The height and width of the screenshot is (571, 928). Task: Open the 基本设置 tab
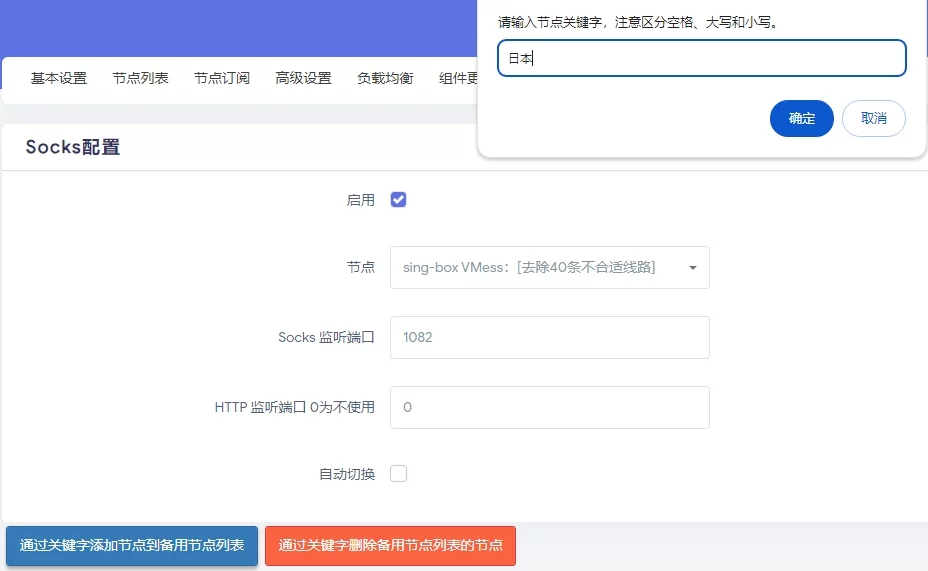(x=59, y=78)
